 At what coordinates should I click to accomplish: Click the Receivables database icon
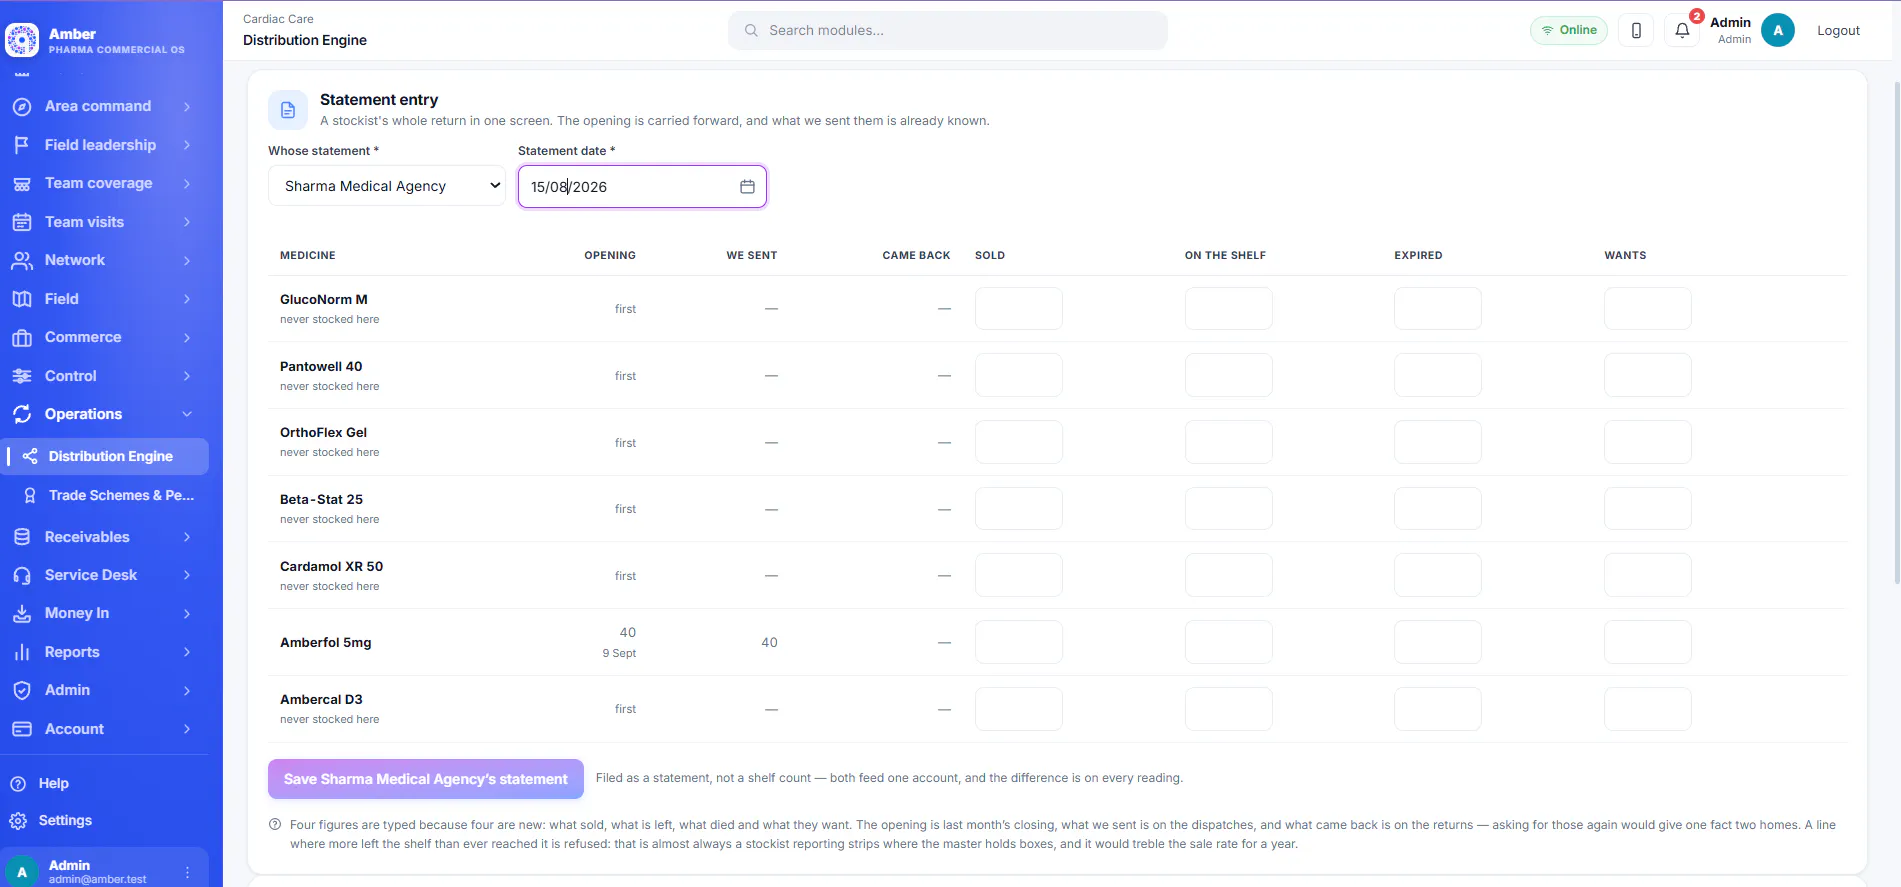click(22, 537)
